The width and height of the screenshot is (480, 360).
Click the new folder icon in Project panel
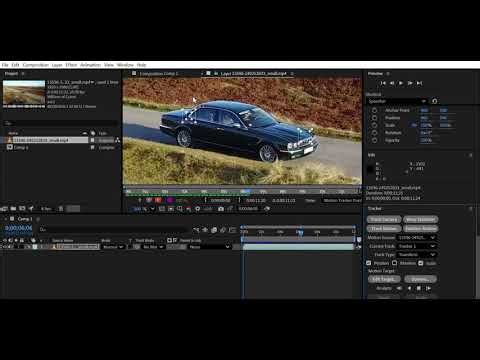(13, 209)
